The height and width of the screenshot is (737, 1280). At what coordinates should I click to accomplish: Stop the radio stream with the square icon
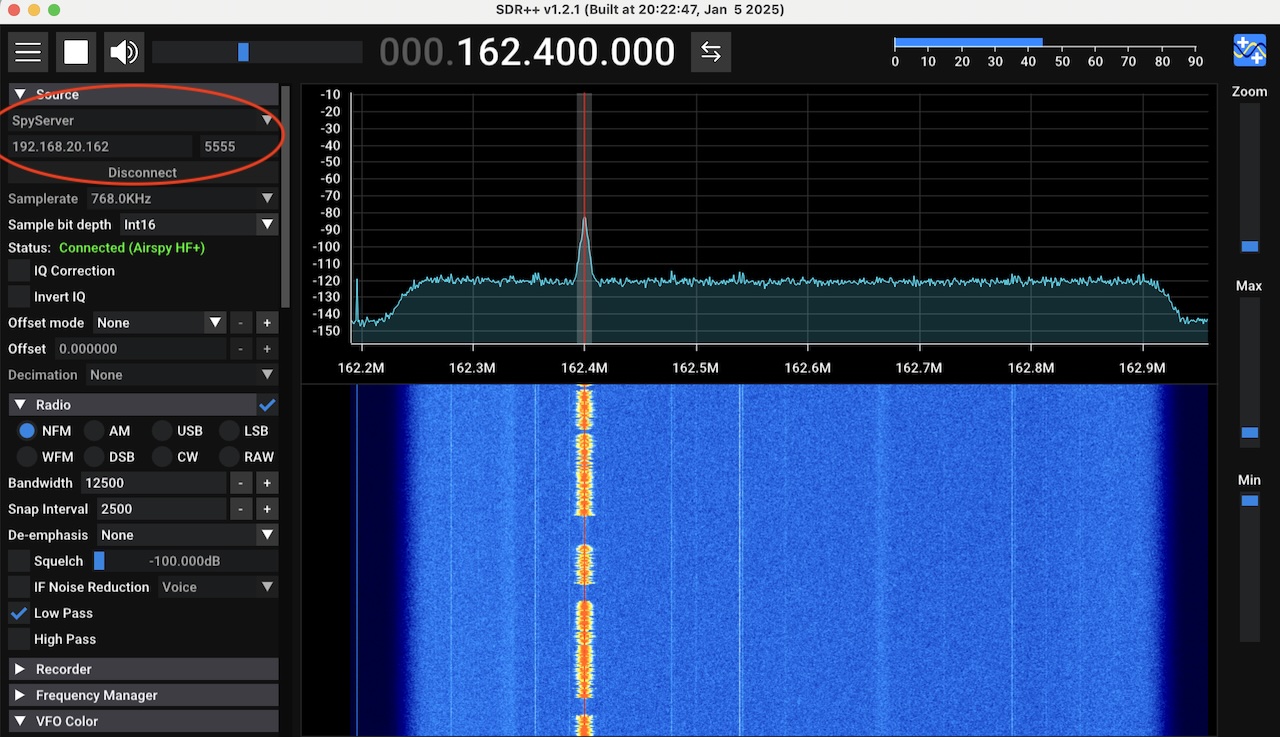click(76, 51)
